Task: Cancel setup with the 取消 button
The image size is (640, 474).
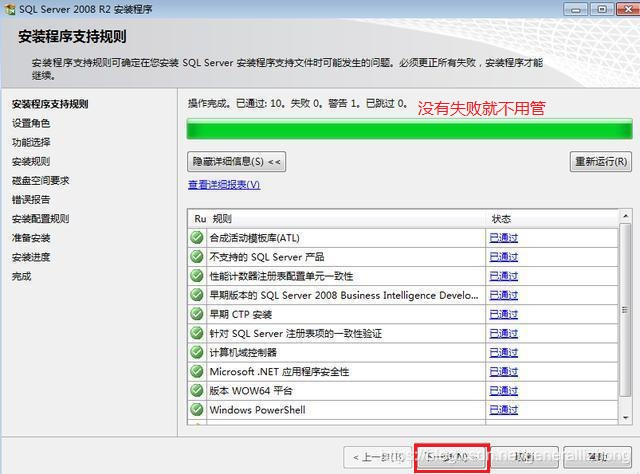Action: (524, 457)
